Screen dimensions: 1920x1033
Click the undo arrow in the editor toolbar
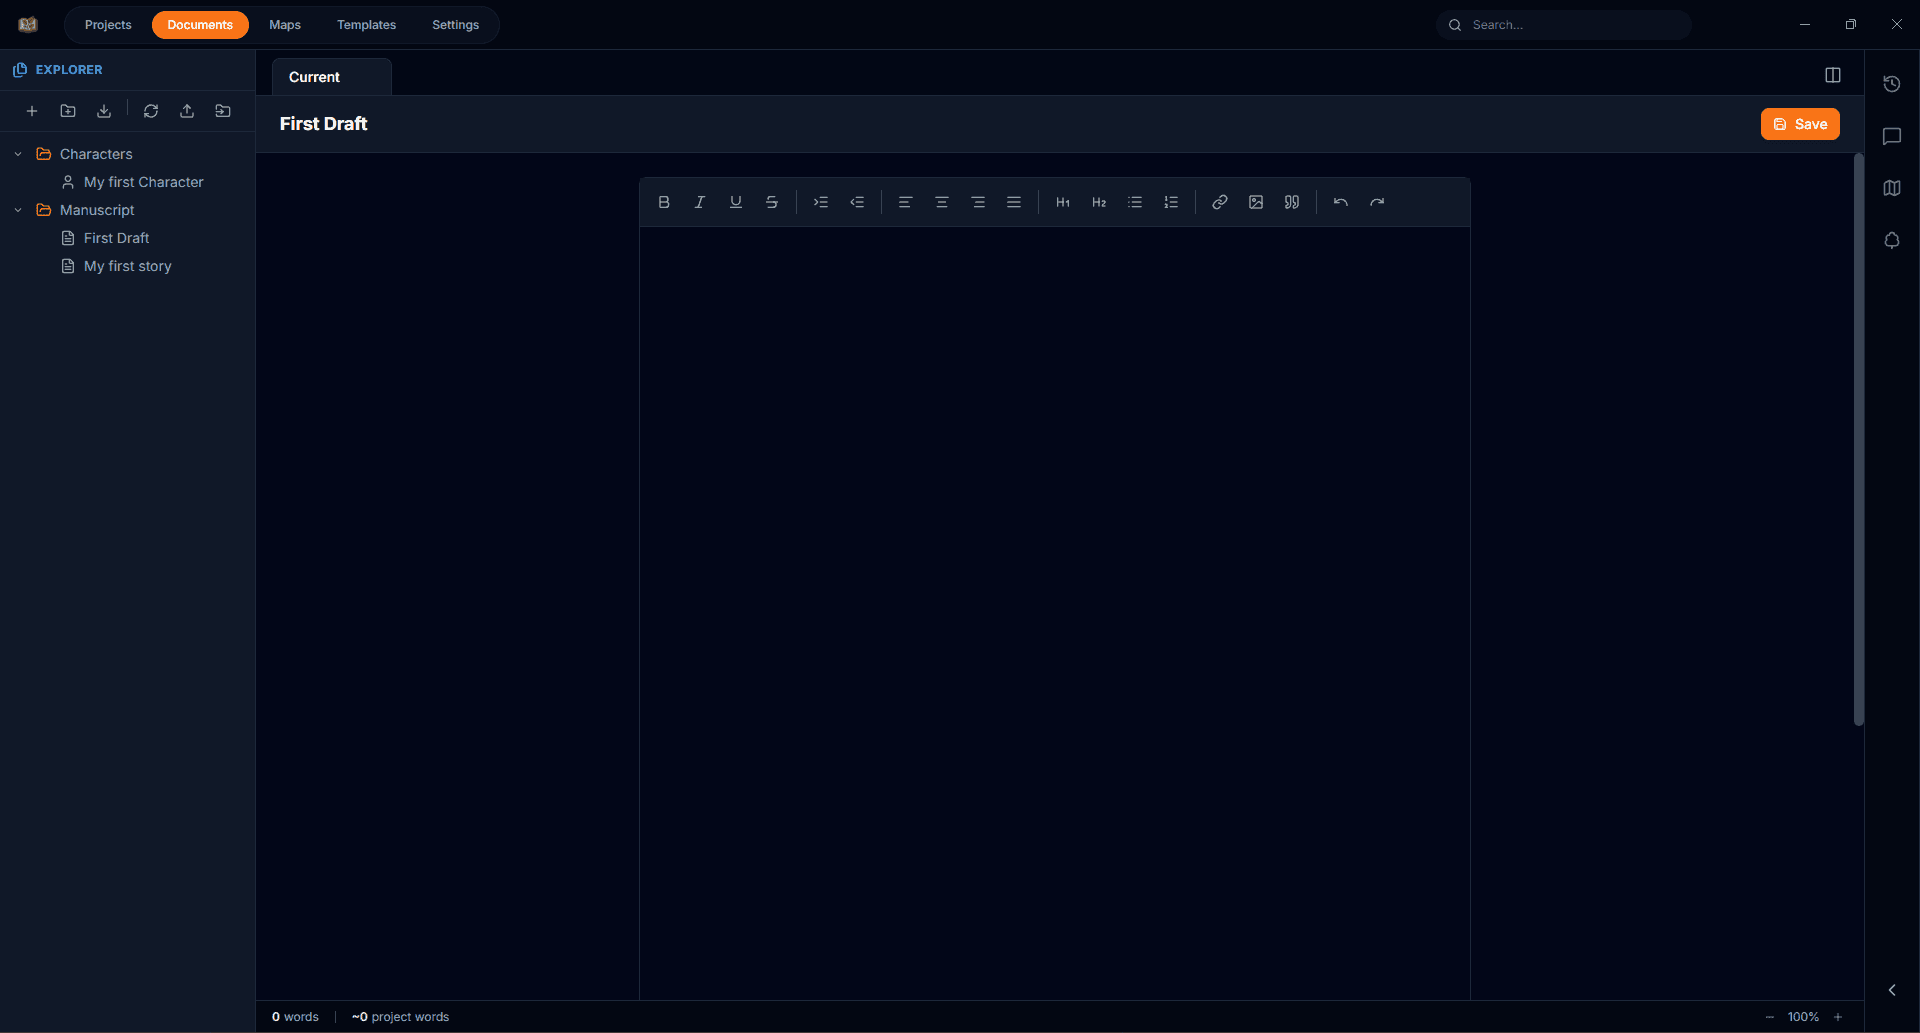[x=1340, y=202]
